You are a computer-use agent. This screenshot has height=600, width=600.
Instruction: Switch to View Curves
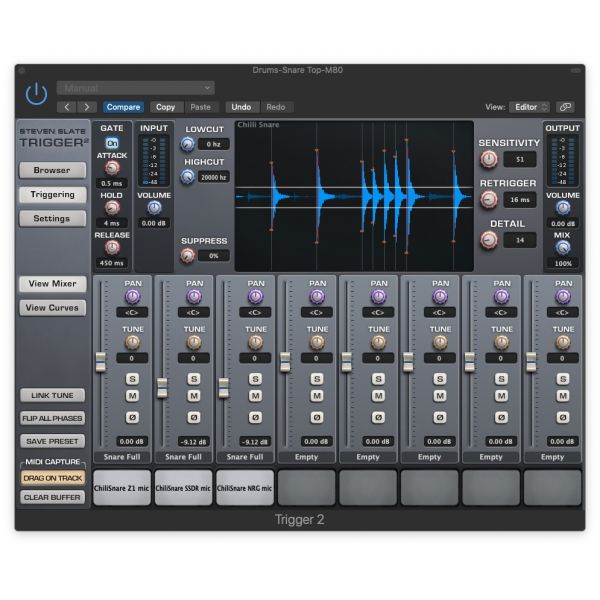coord(52,308)
